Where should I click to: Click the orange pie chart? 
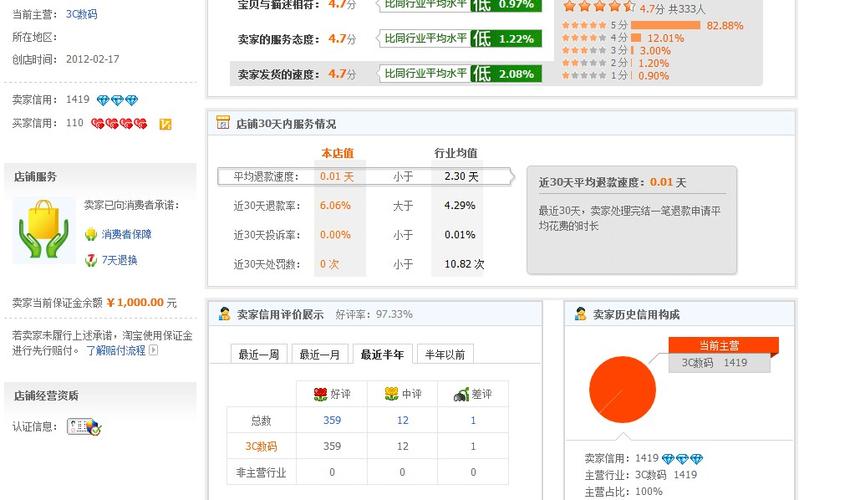(622, 389)
